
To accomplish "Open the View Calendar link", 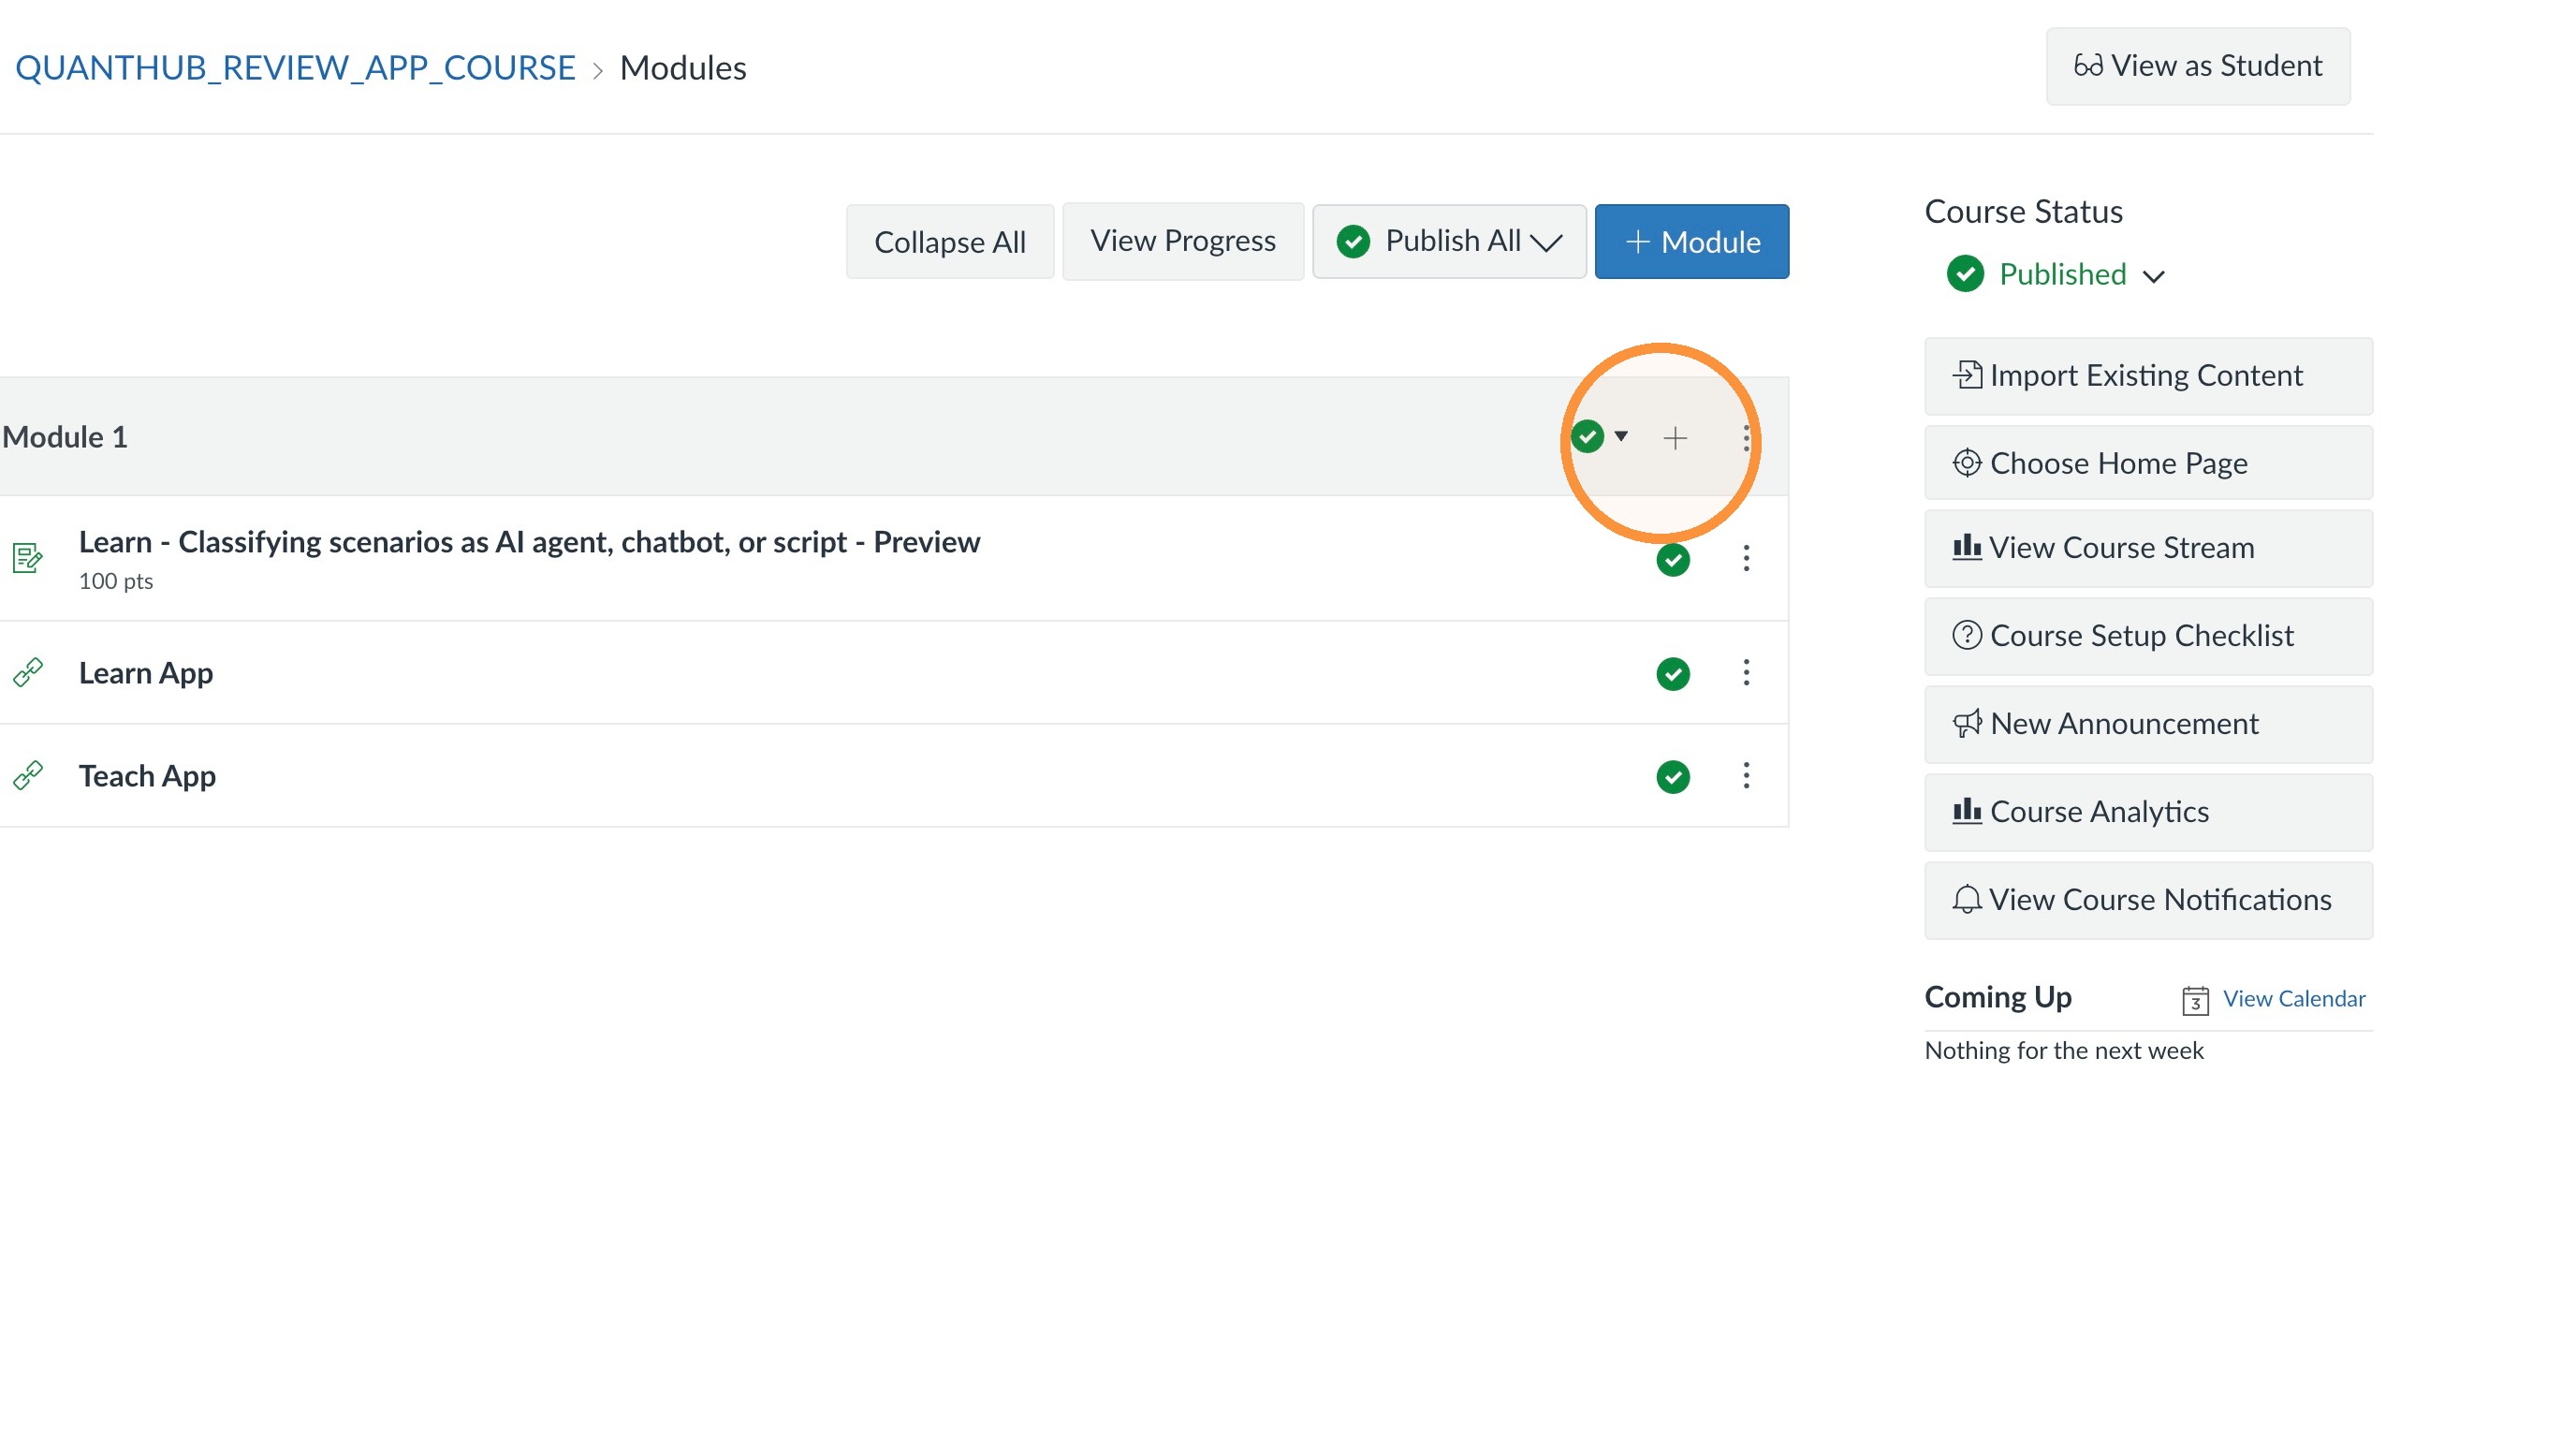I will click(2293, 998).
